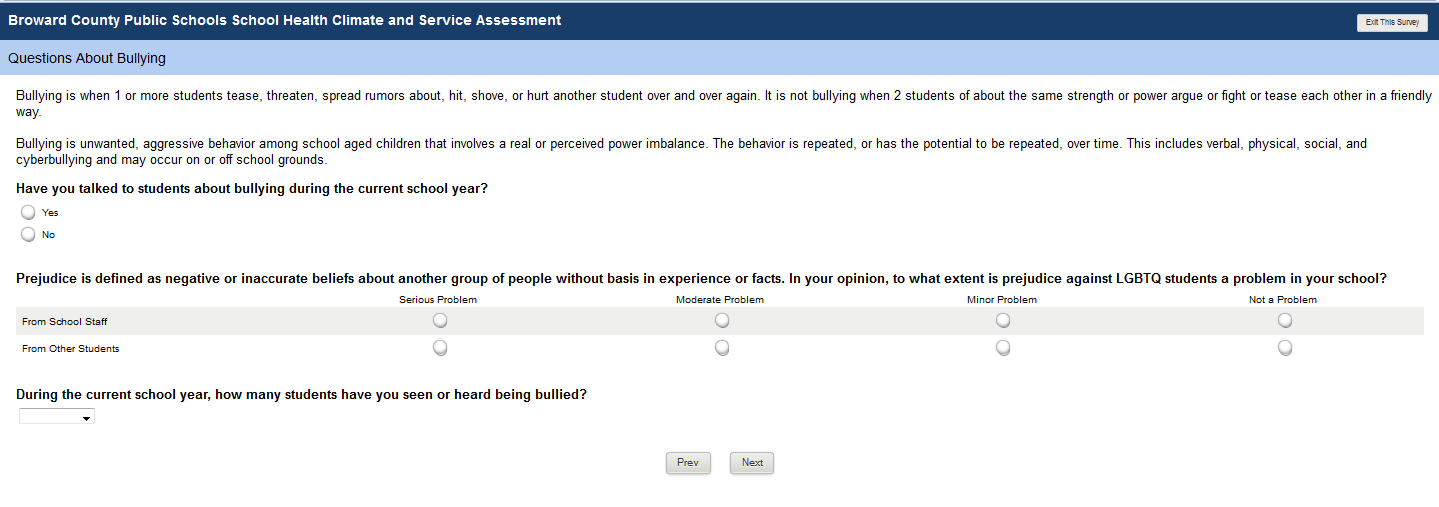Choose Minor Problem for From Other Students
1439x507 pixels.
pos(1003,348)
